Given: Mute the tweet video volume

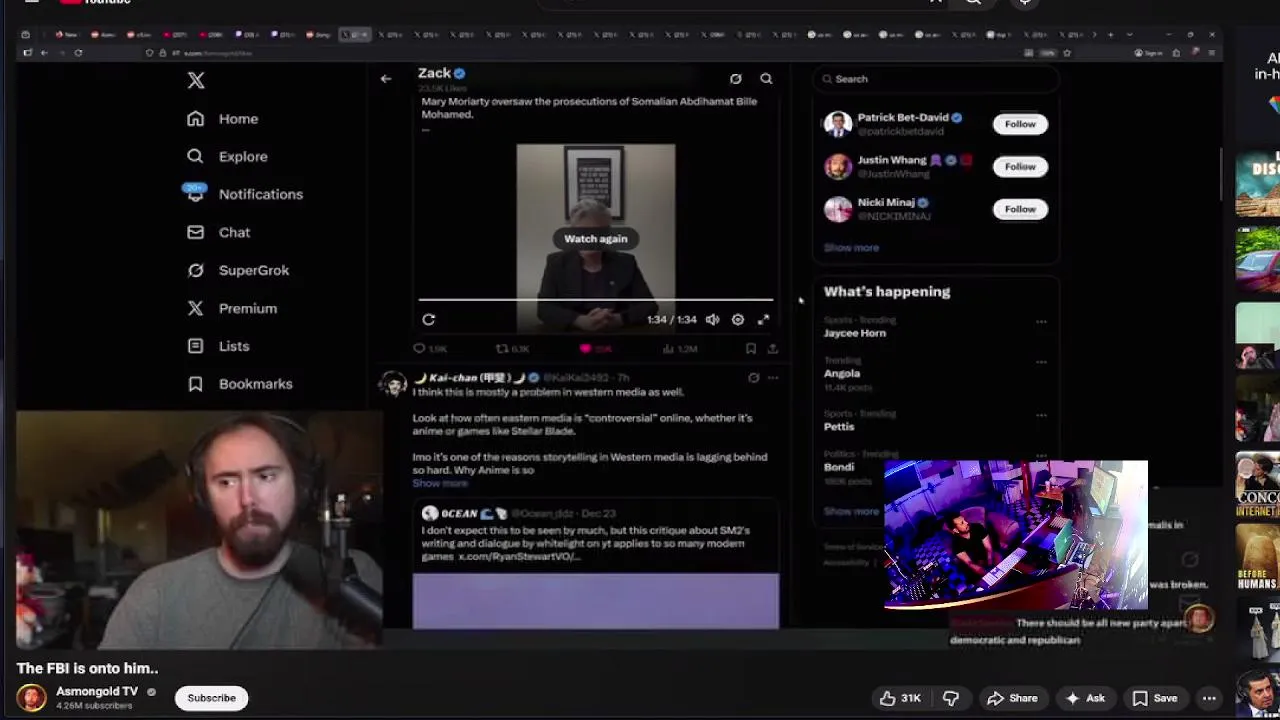Looking at the screenshot, I should pos(712,320).
